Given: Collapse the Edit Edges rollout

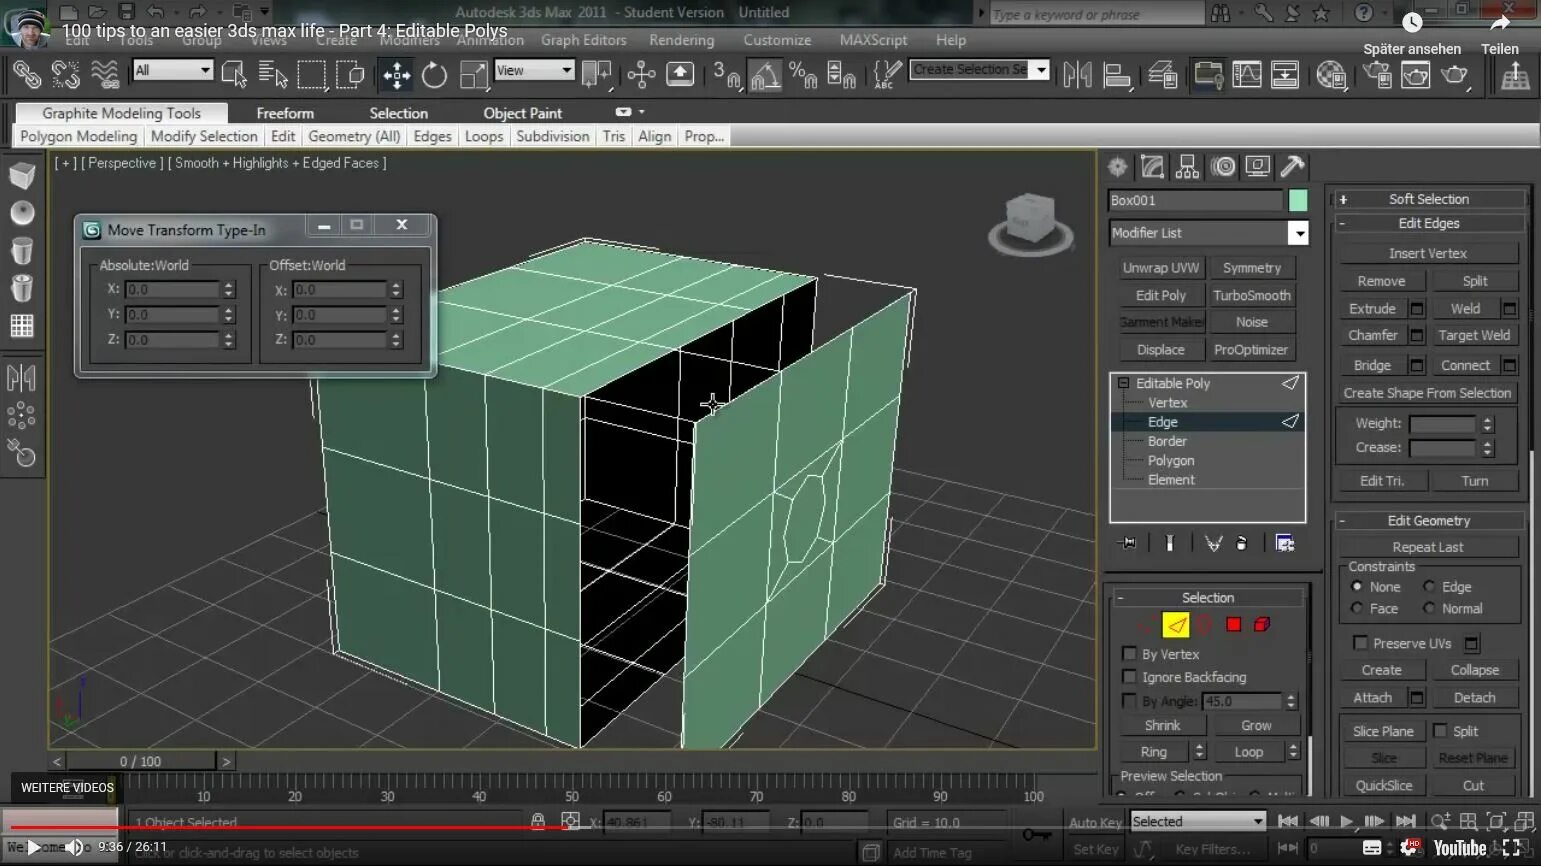Looking at the screenshot, I should pyautogui.click(x=1428, y=223).
